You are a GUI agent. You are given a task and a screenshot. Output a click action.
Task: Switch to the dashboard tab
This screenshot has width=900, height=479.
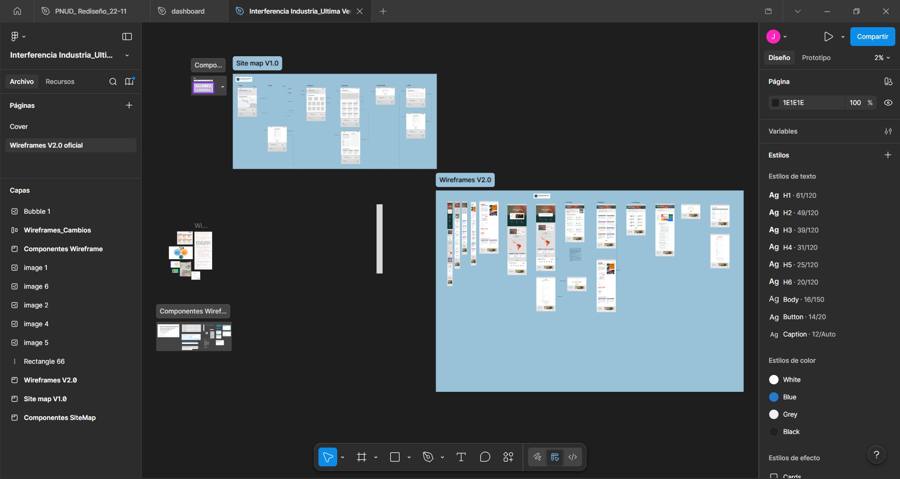pos(188,11)
